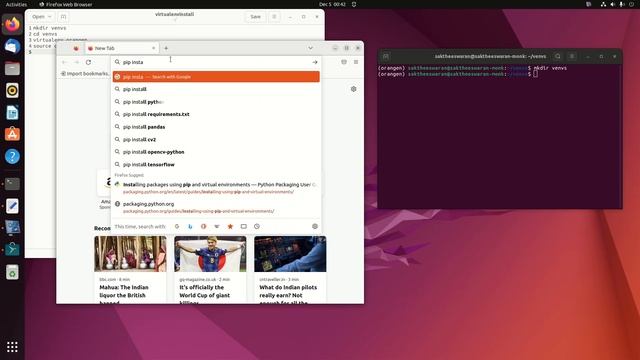Expand the list all tabs chevron
Viewport: 640px width, 360px height.
pos(310,48)
